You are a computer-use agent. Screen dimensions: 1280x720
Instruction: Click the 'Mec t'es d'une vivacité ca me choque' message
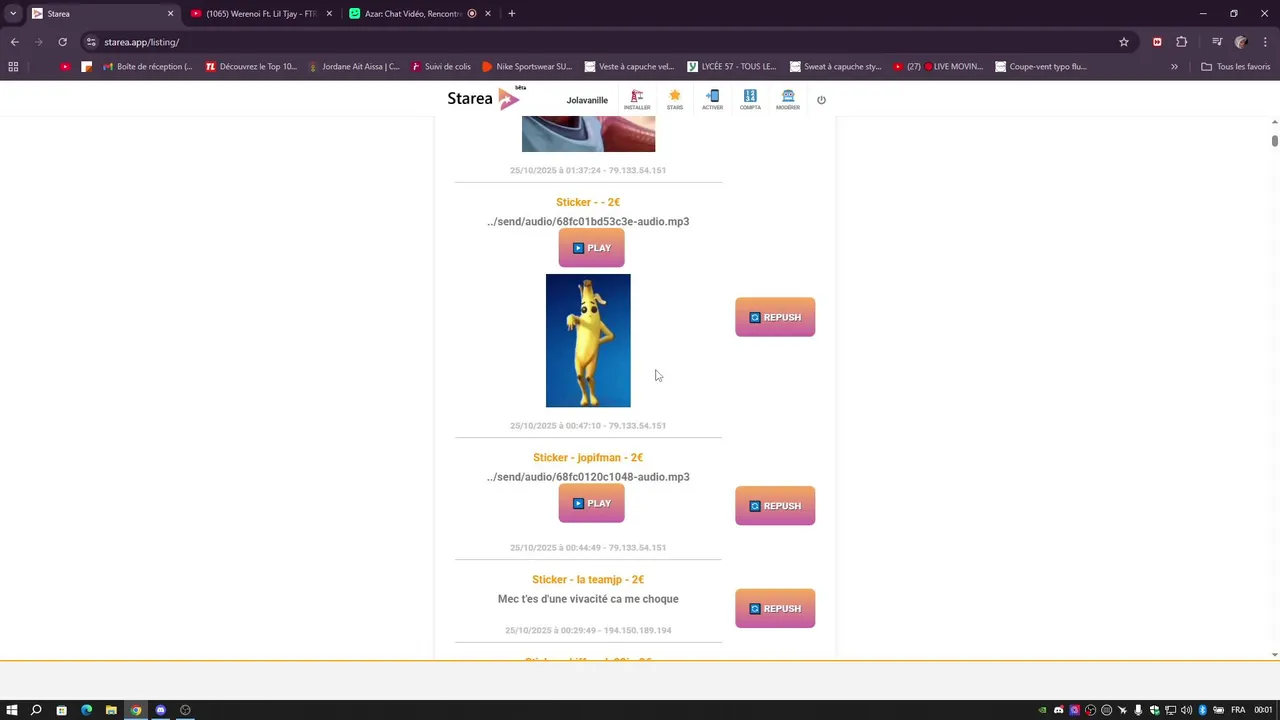588,599
